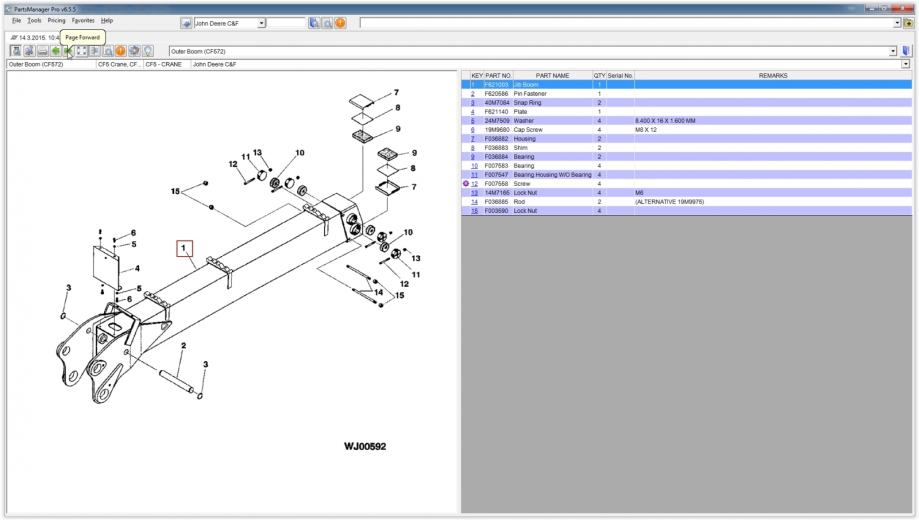Open key link 5 for Washer
This screenshot has width=919, height=520.
click(x=472, y=121)
